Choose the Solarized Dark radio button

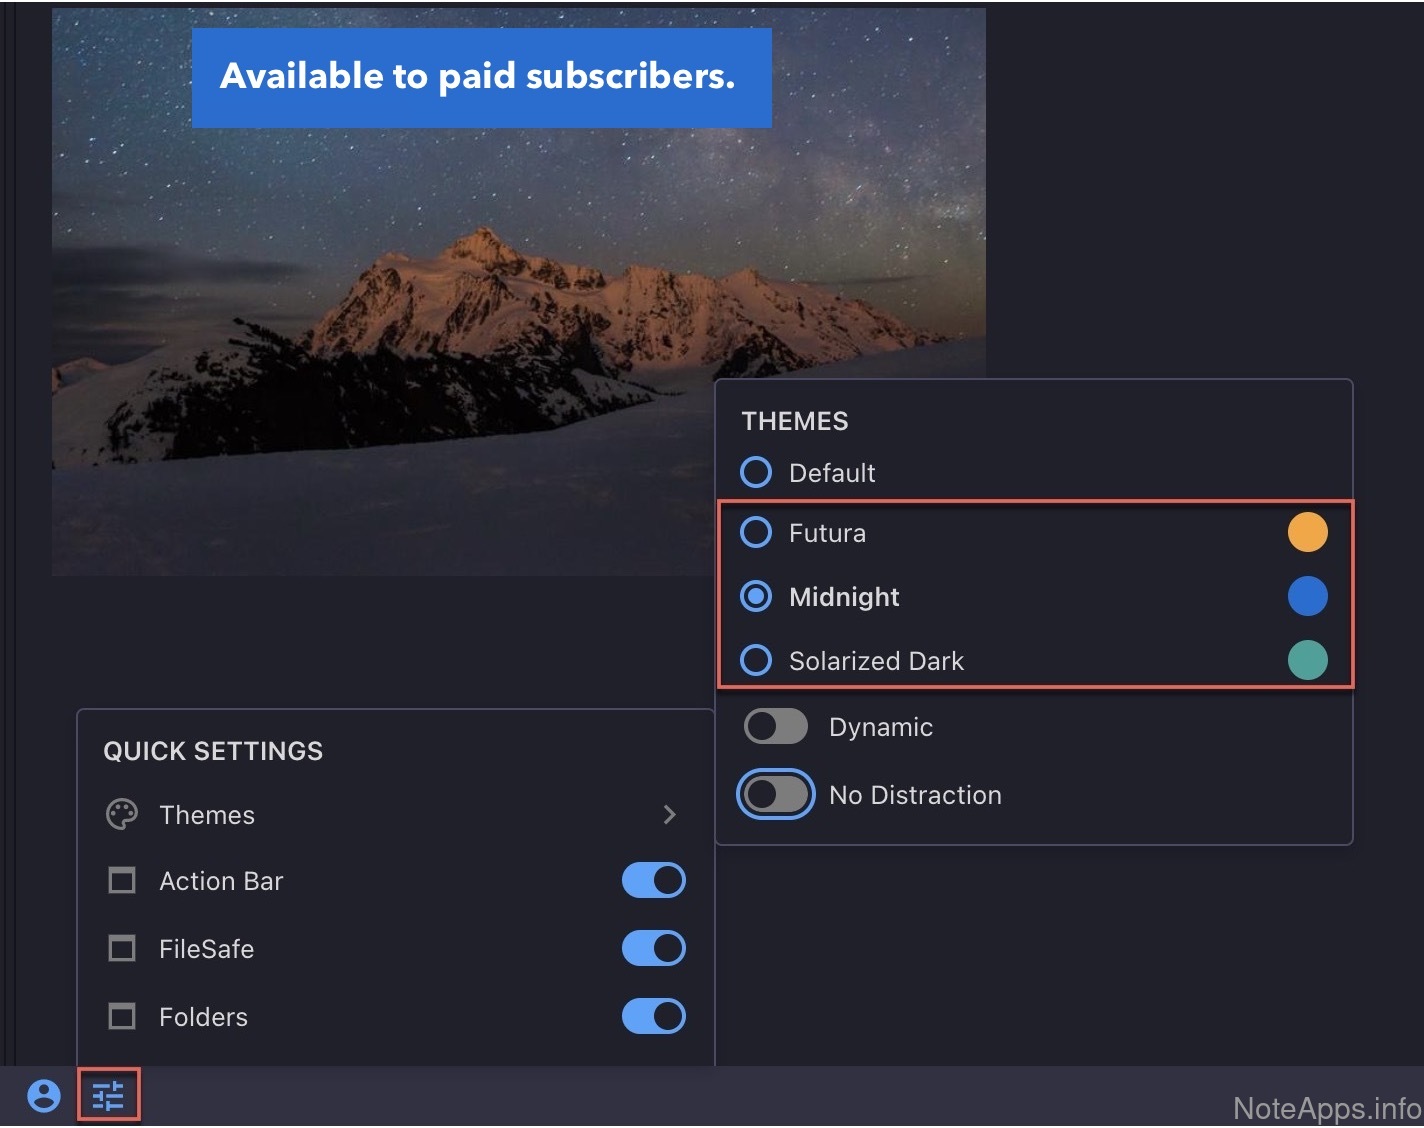(756, 660)
